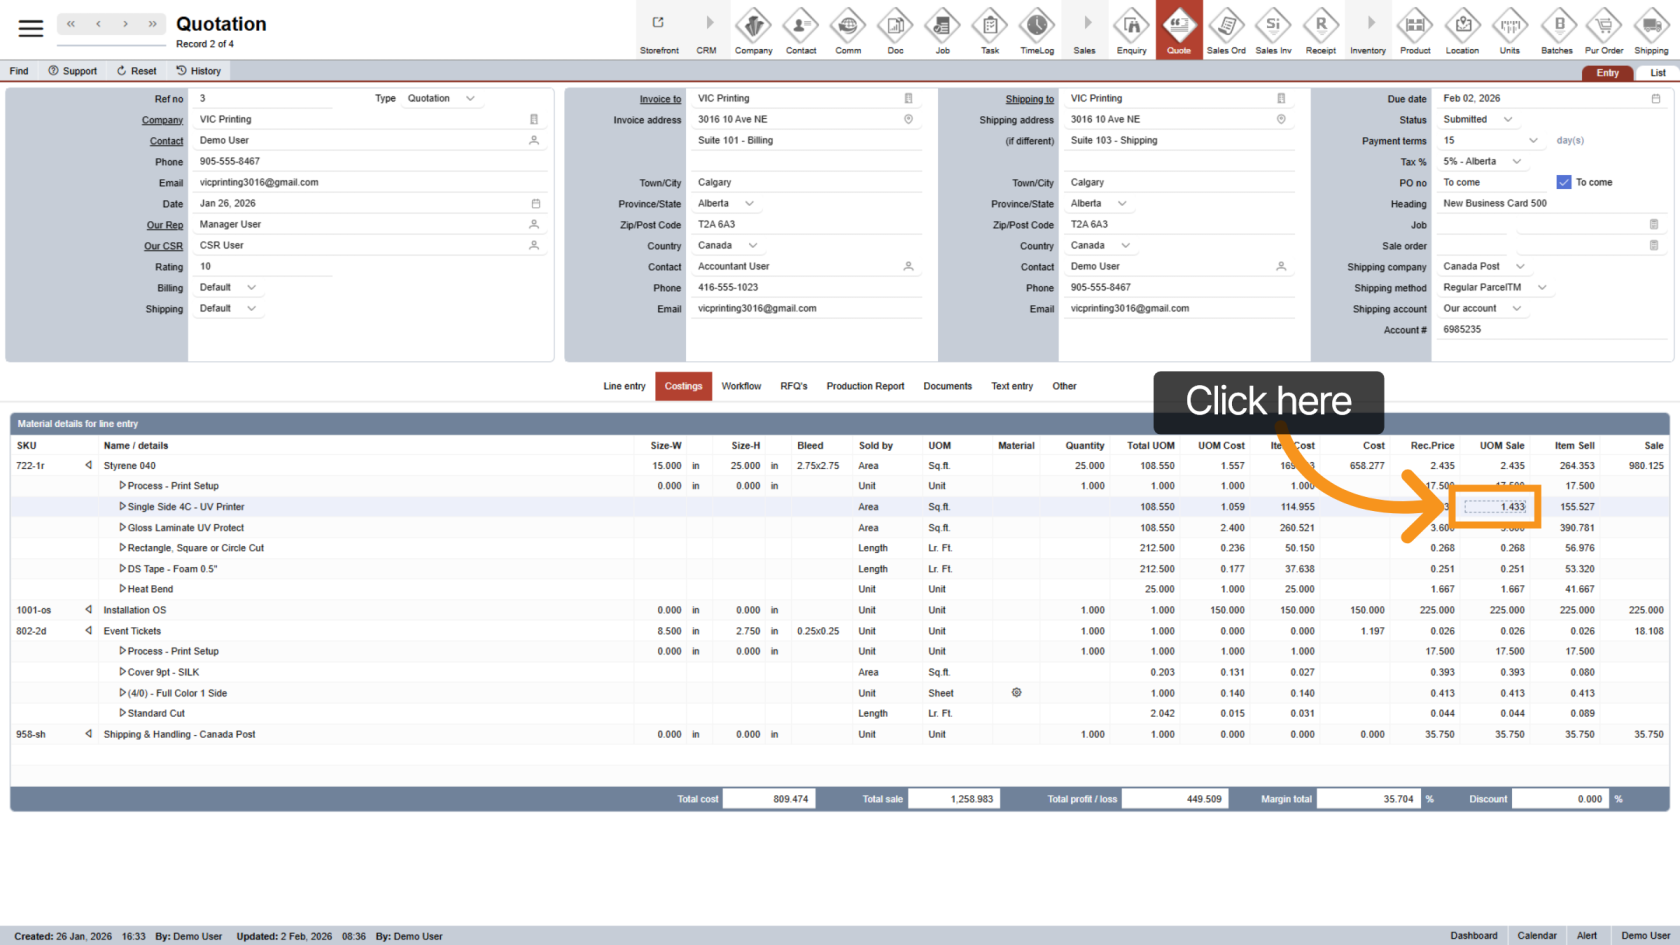Click the highlighted UOM Sale 1.433 field
1680x945 pixels.
(x=1496, y=507)
